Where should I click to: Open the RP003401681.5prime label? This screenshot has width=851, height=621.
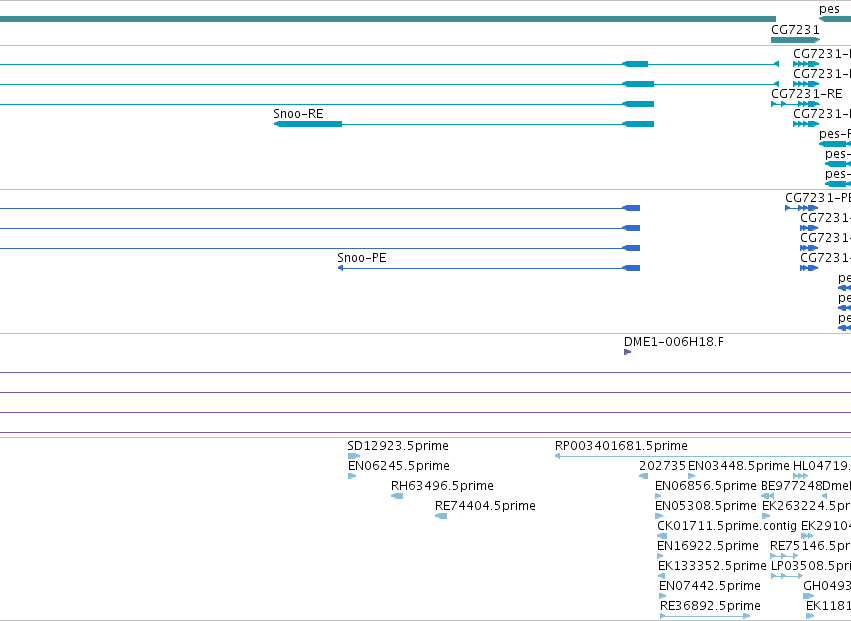[x=621, y=446]
